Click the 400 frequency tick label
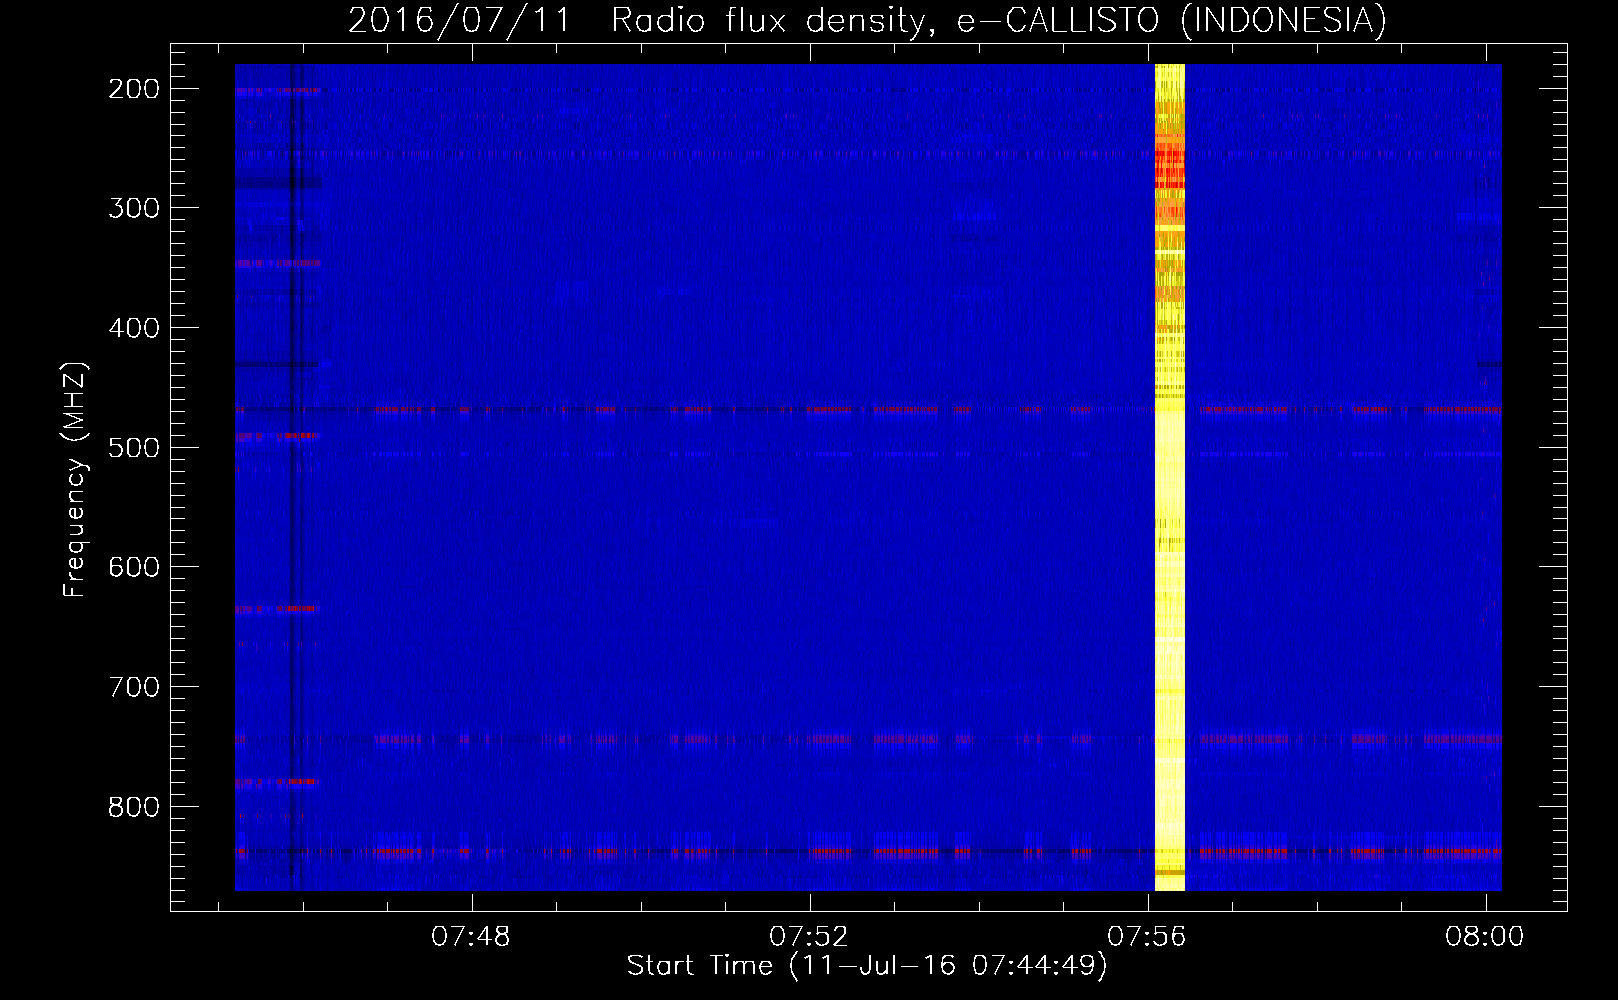The image size is (1618, 1000). point(134,328)
